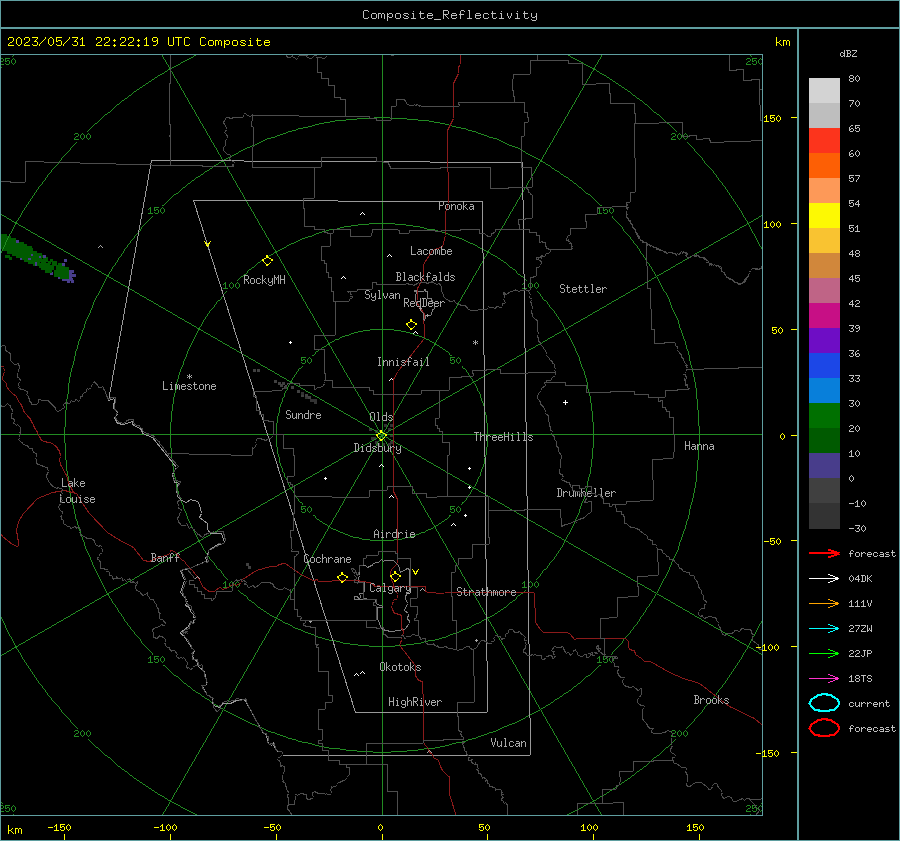
Task: Select the magenta 18TS arrow icon
Action: [x=824, y=678]
